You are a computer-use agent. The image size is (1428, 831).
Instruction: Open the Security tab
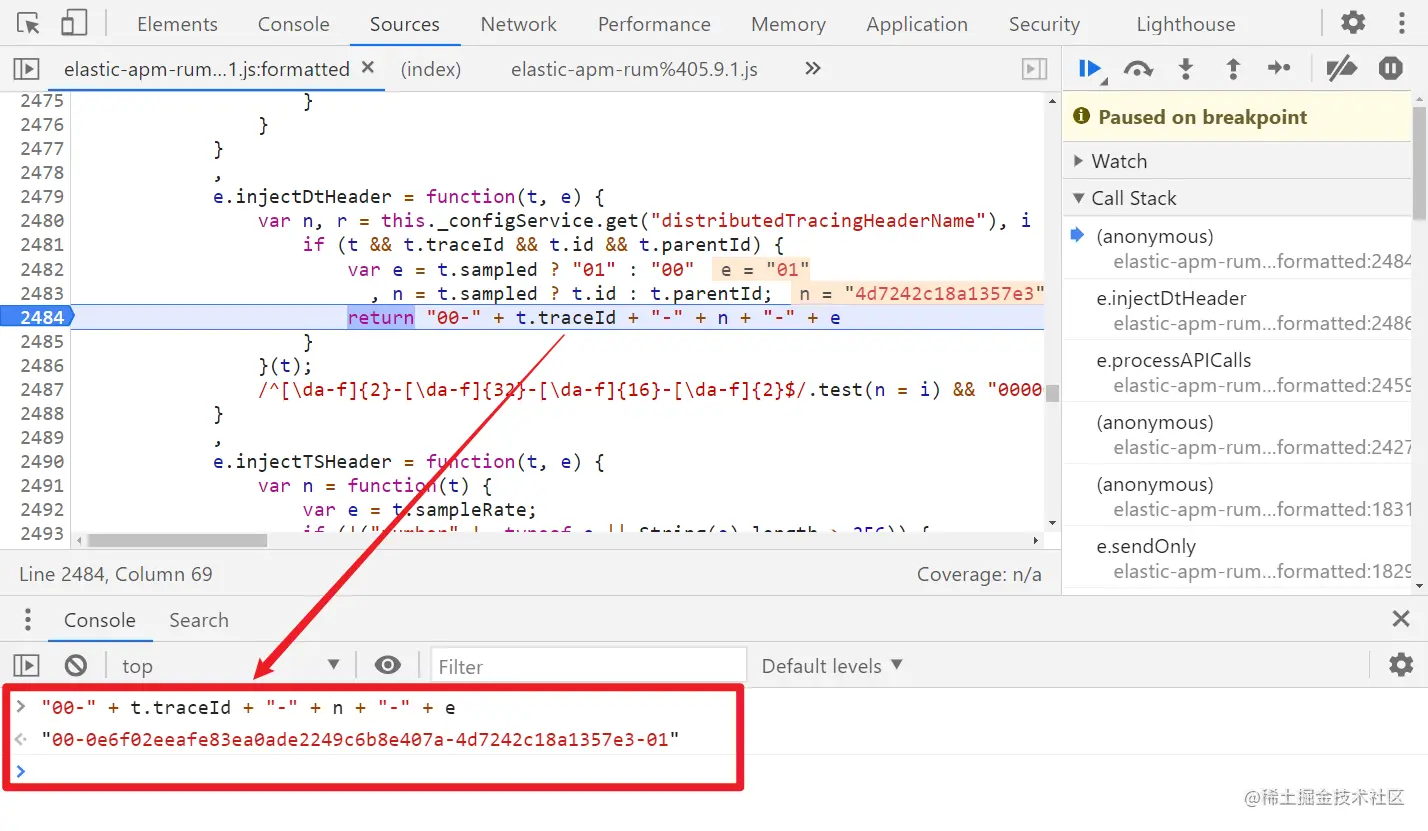tap(1044, 24)
